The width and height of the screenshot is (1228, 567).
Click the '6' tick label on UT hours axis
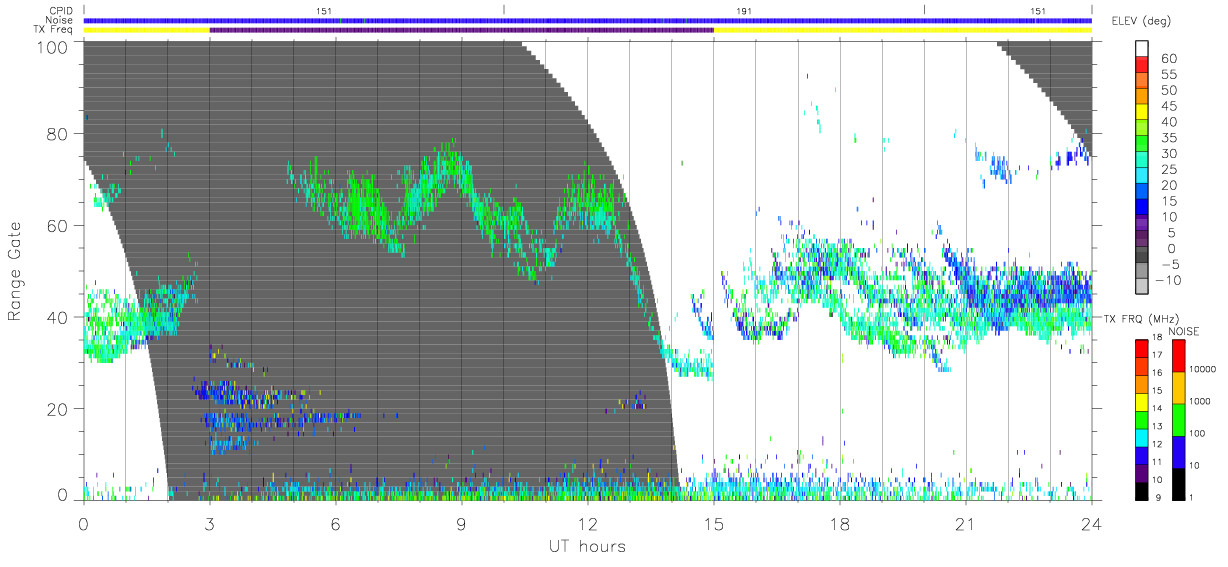(335, 525)
